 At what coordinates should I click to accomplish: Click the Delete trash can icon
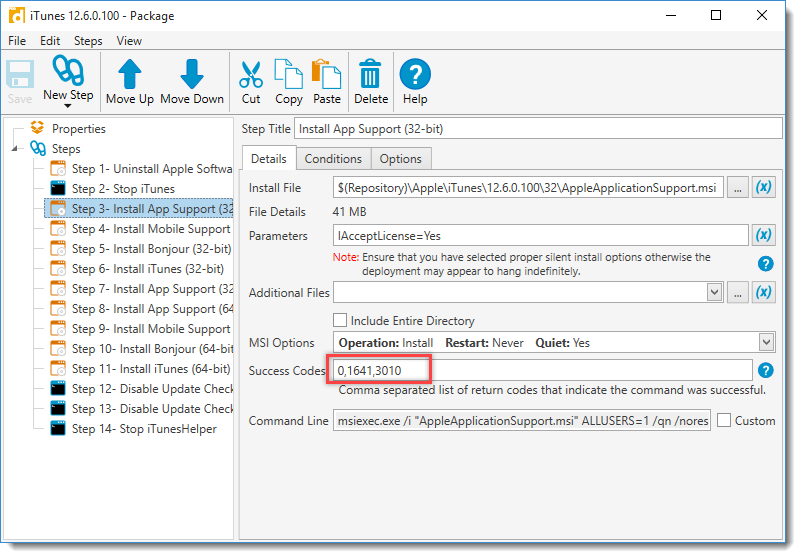[371, 74]
